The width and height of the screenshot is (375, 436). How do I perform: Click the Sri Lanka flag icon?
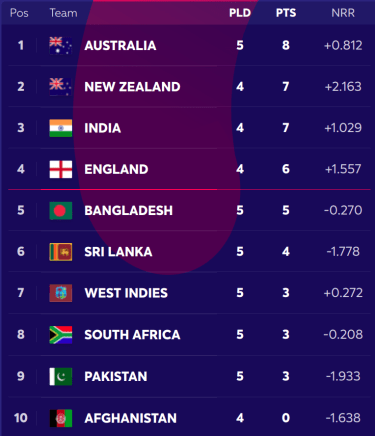[x=61, y=252]
